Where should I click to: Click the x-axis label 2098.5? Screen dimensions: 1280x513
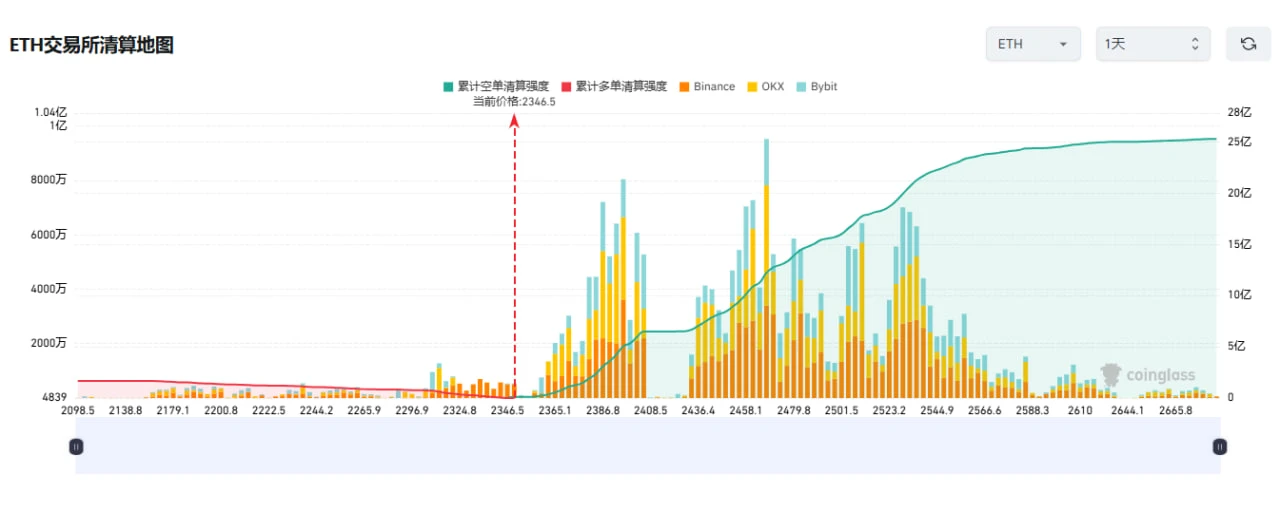point(78,410)
